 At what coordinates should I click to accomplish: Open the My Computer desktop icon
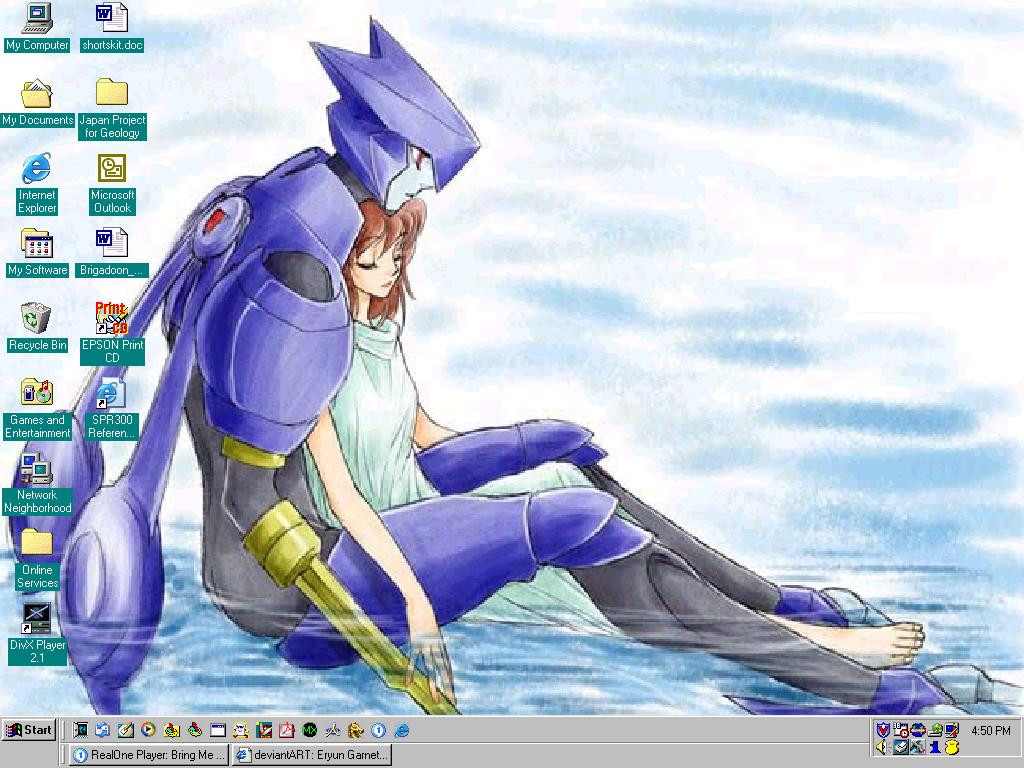[x=37, y=27]
